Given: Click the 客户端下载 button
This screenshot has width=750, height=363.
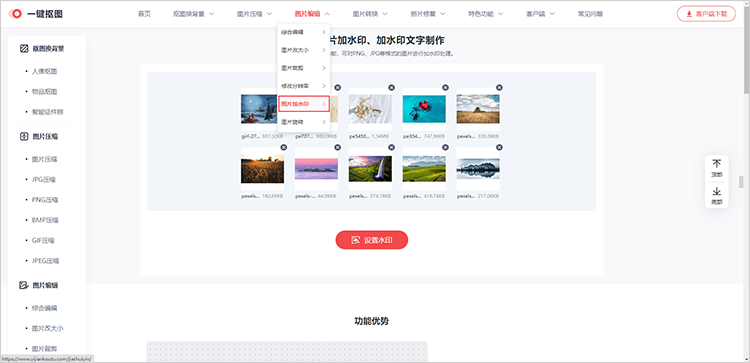Looking at the screenshot, I should (x=706, y=14).
